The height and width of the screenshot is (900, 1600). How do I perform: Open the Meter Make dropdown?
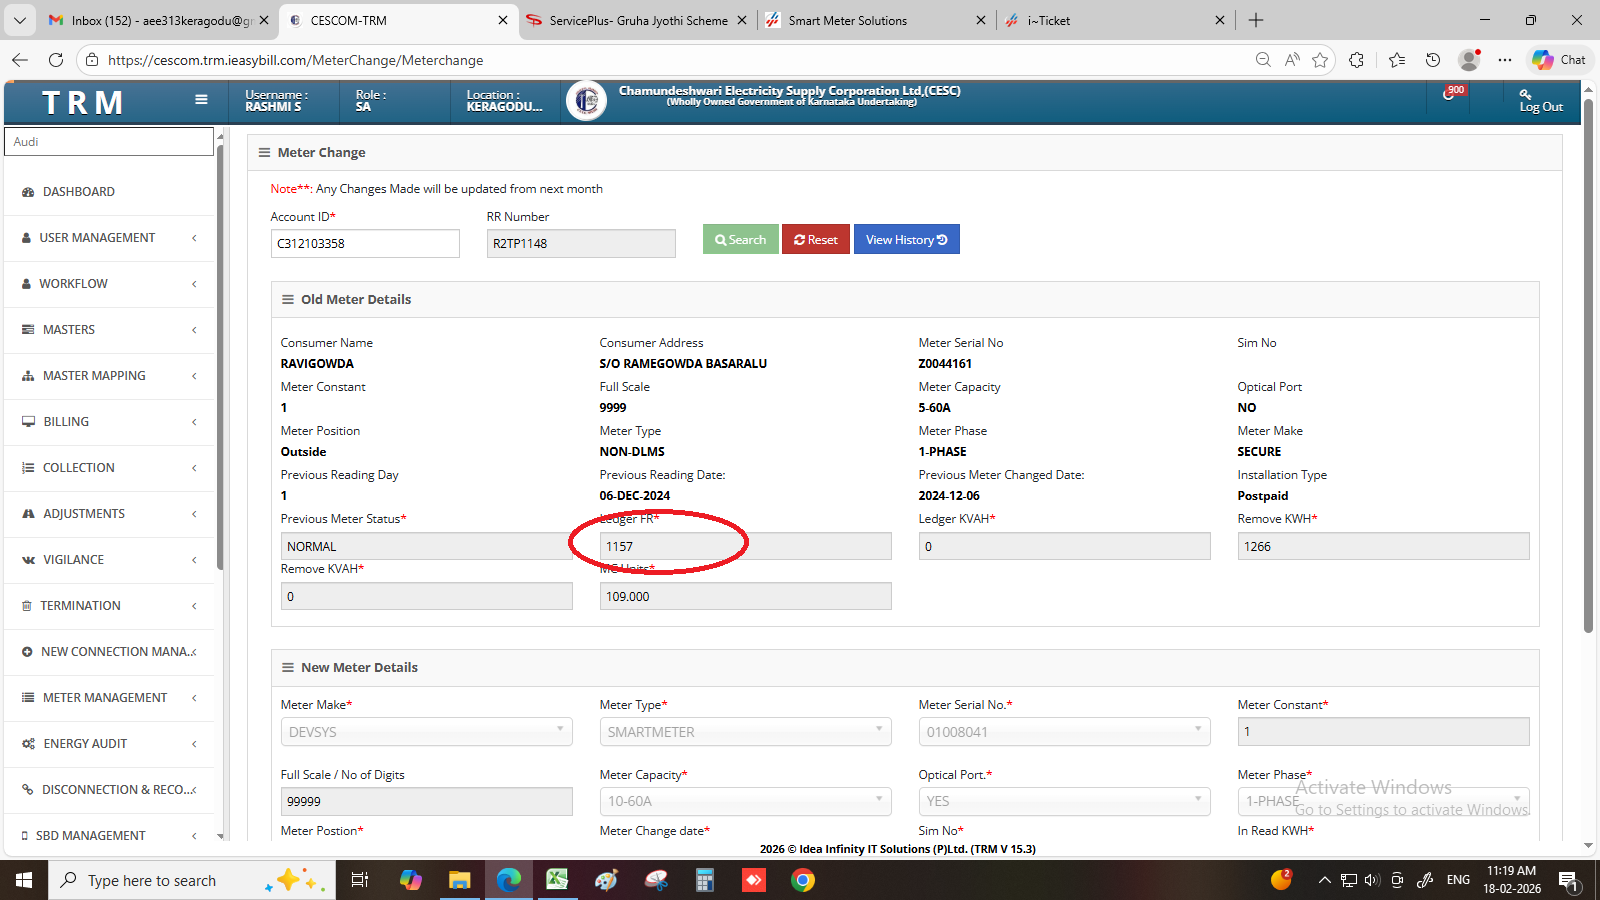click(x=426, y=732)
